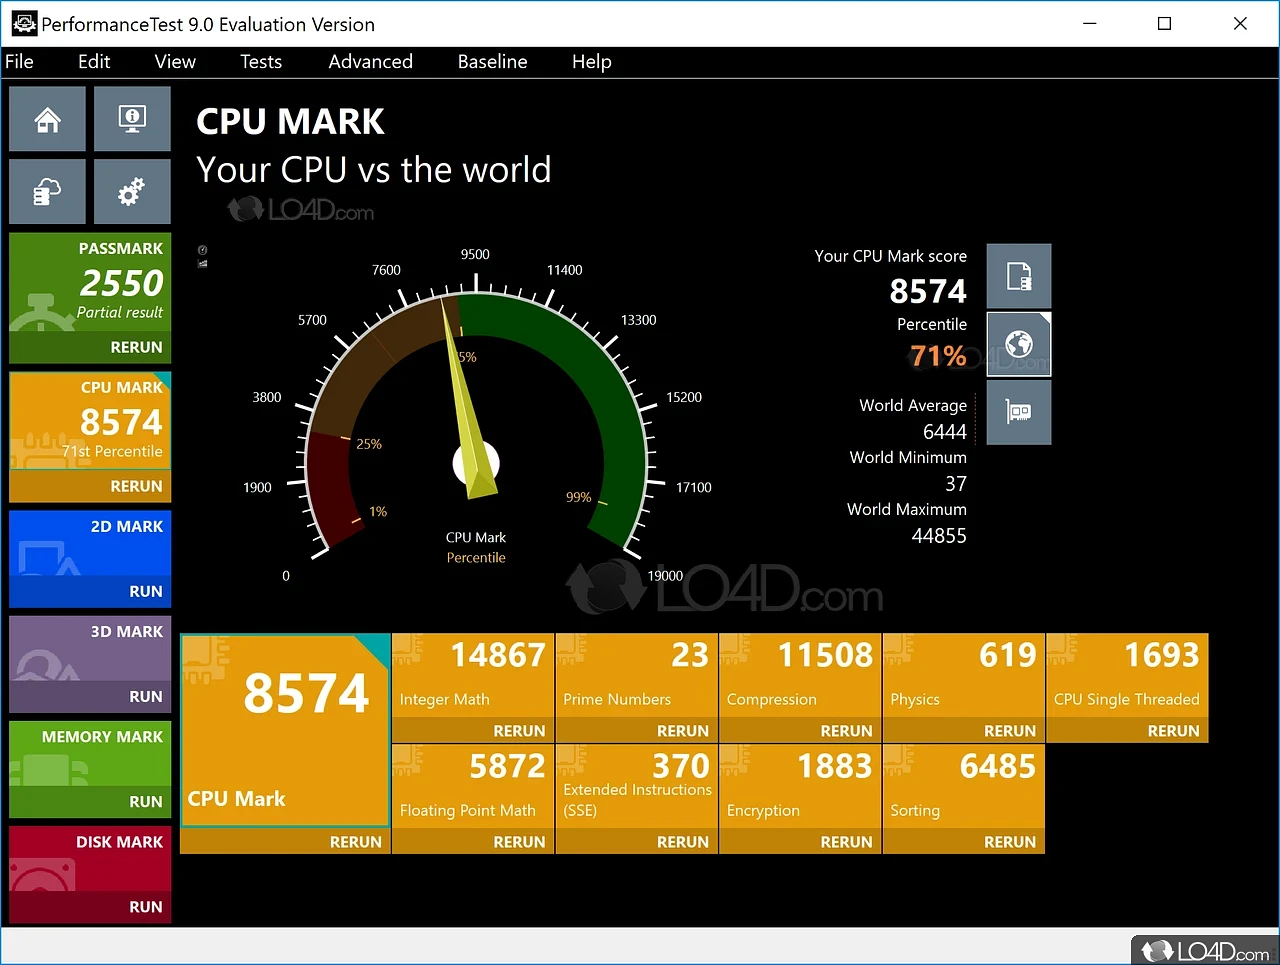This screenshot has width=1280, height=965.
Task: Select the globe world comparison icon
Action: tap(1018, 345)
